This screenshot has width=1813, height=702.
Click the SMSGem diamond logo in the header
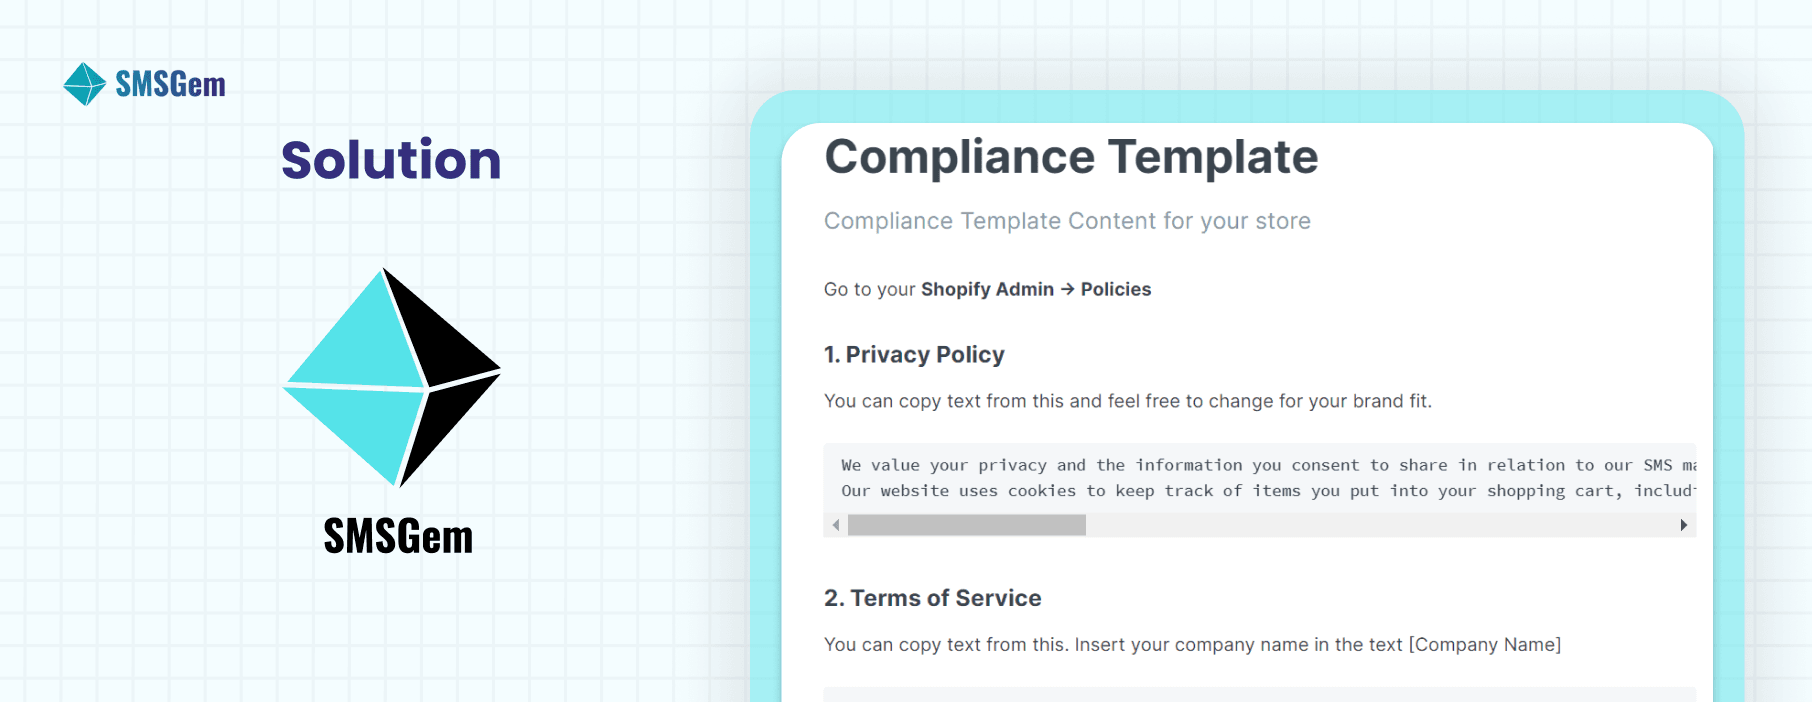coord(84,83)
